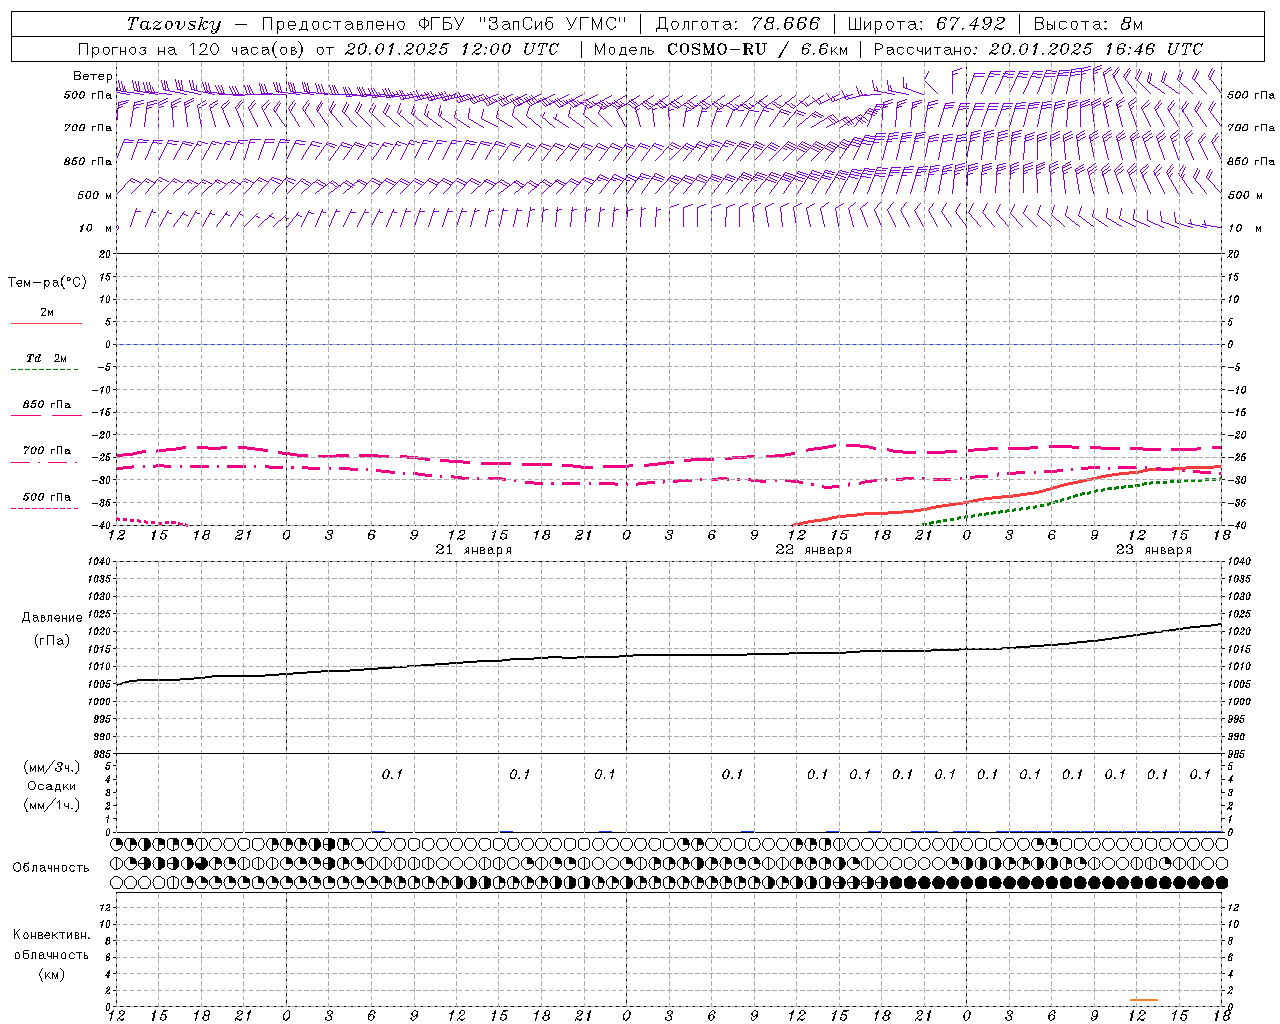Click the left-side 10 м wind level label

(x=95, y=228)
